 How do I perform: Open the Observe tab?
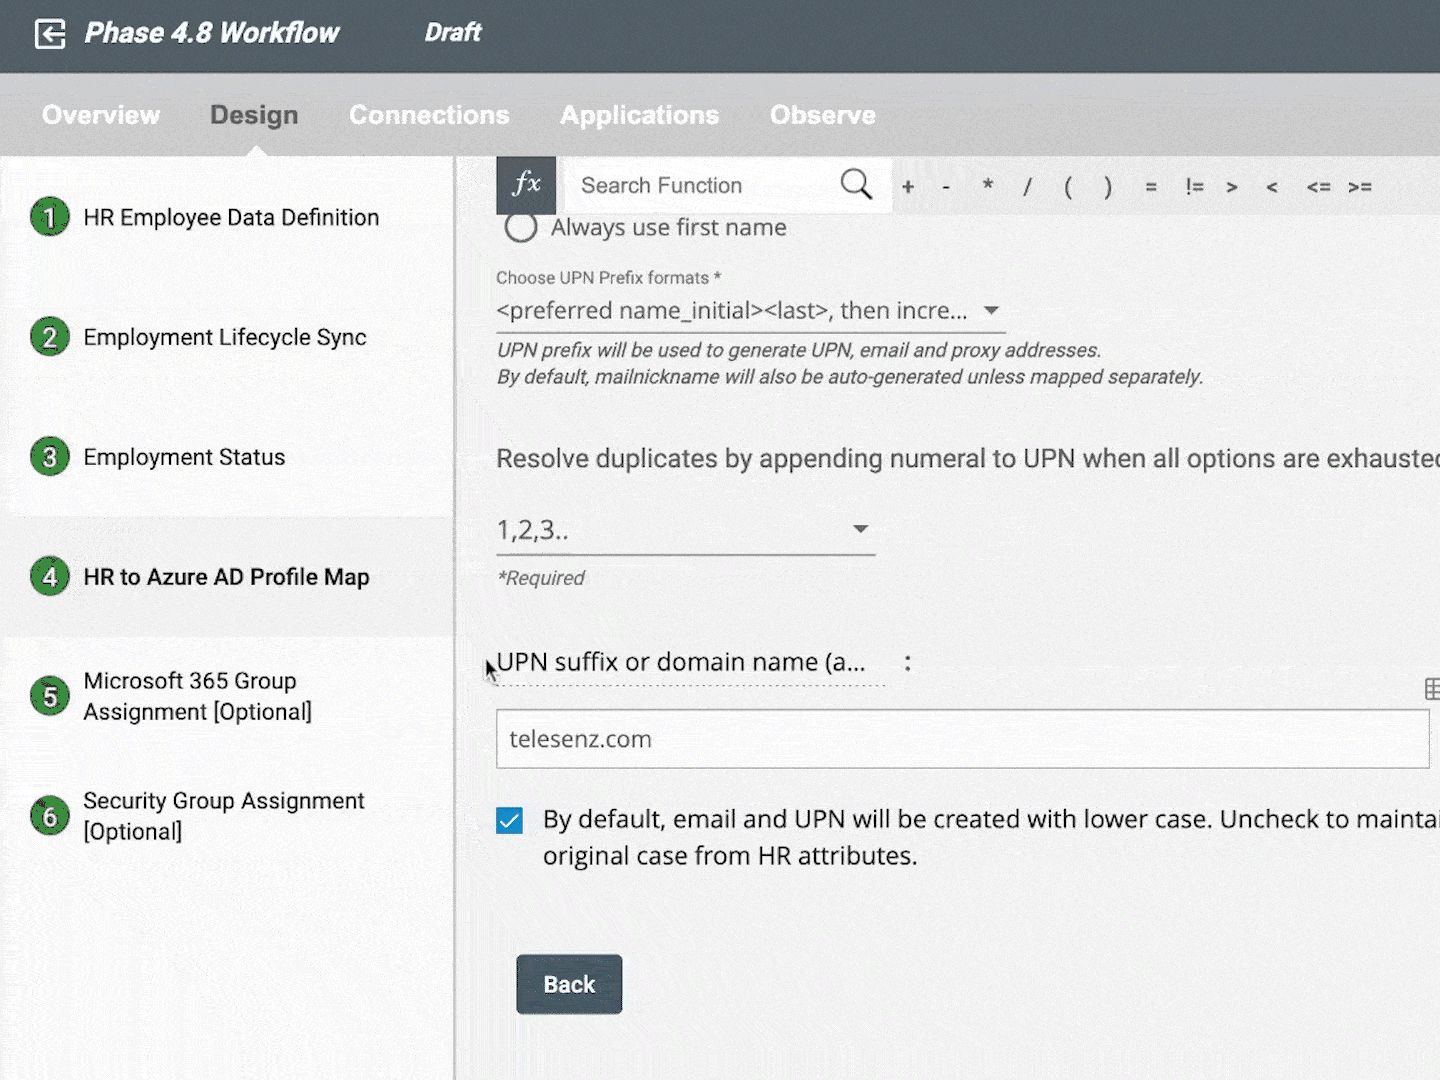click(822, 115)
